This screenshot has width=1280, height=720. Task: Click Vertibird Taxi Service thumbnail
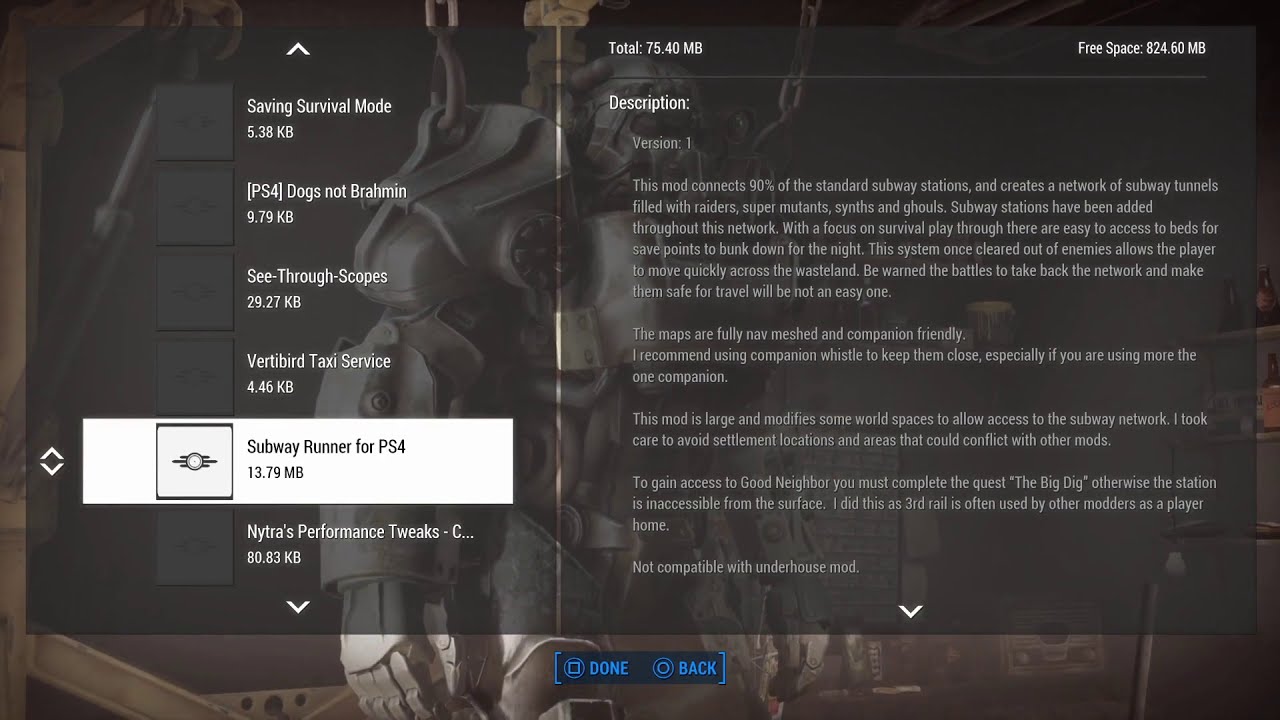coord(195,376)
